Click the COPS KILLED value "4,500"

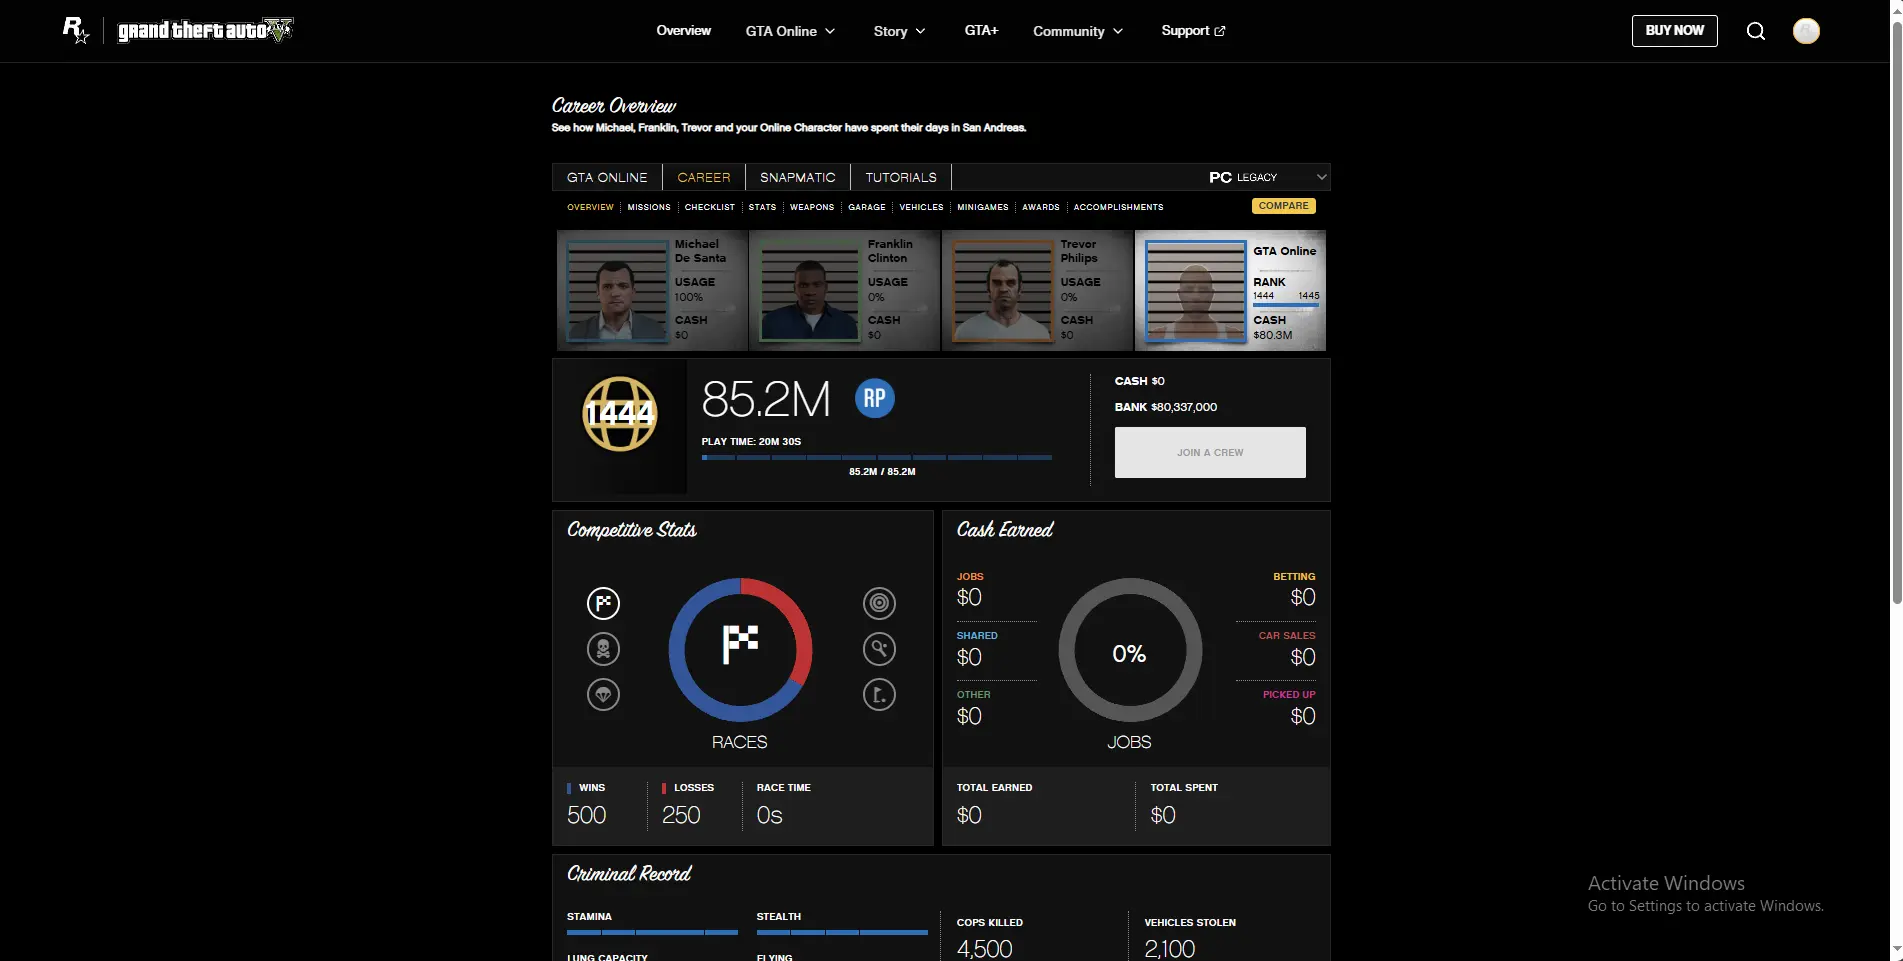pyautogui.click(x=985, y=948)
